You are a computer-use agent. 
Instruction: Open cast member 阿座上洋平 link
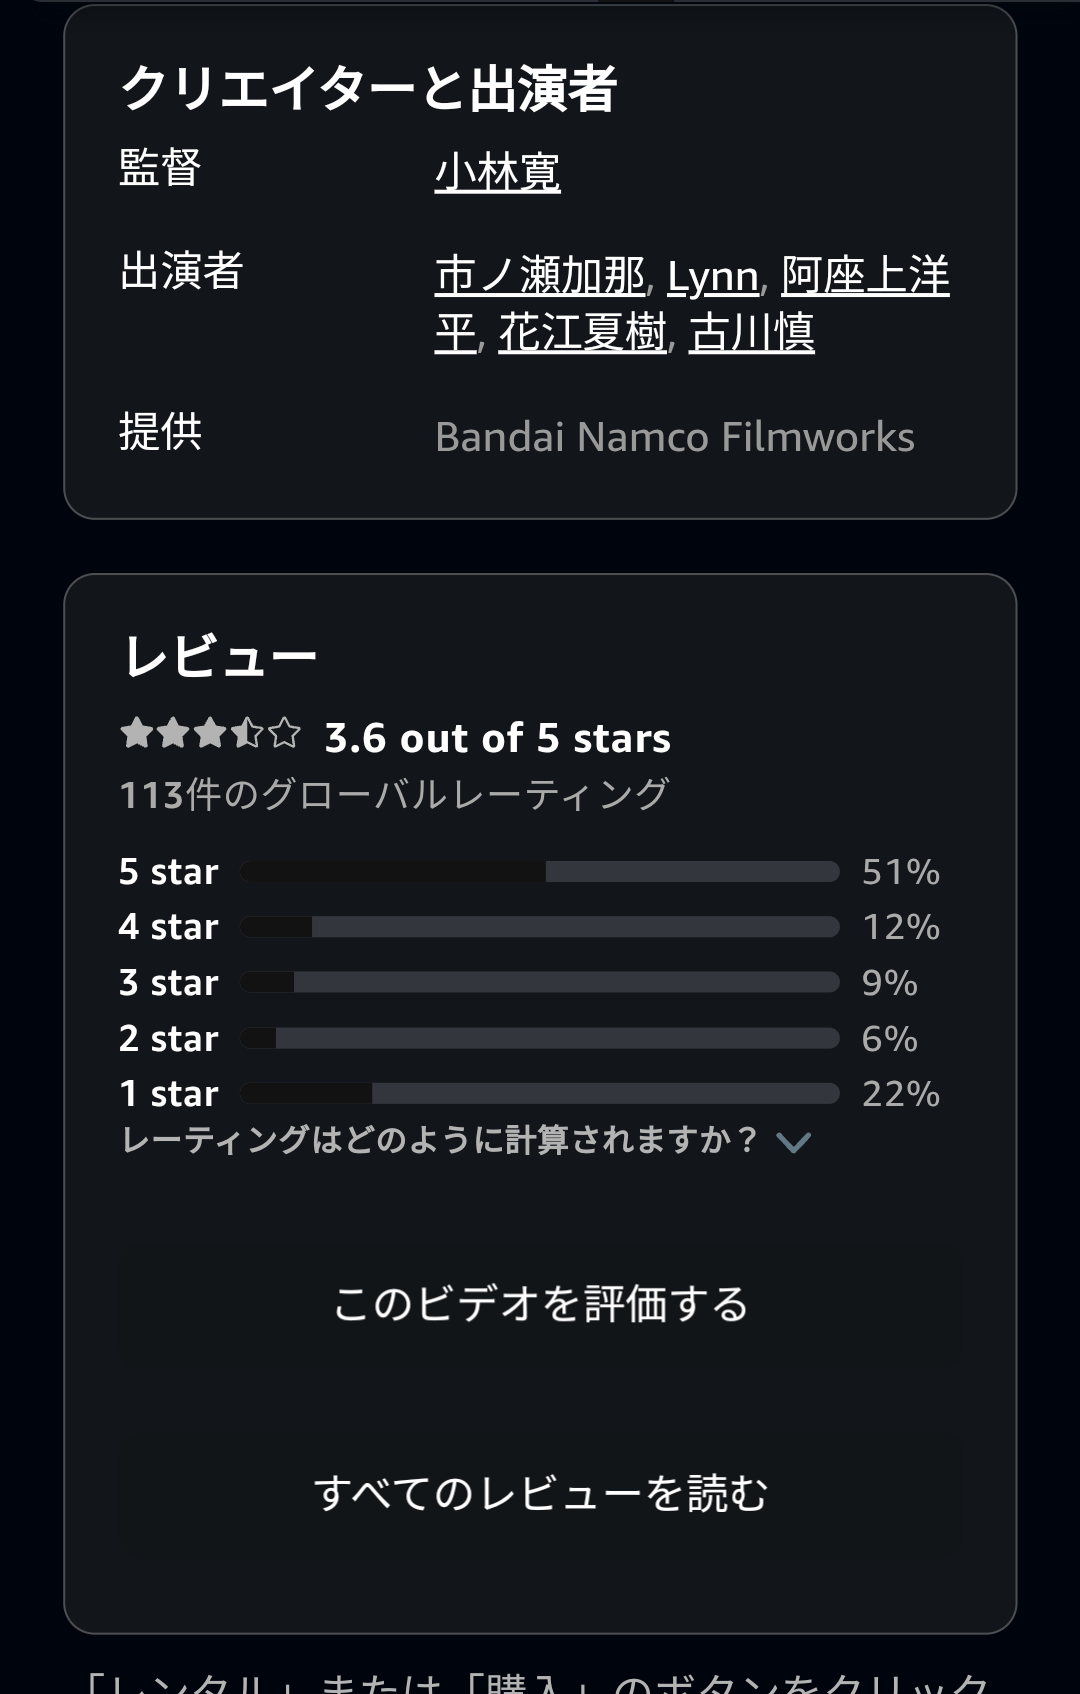864,276
